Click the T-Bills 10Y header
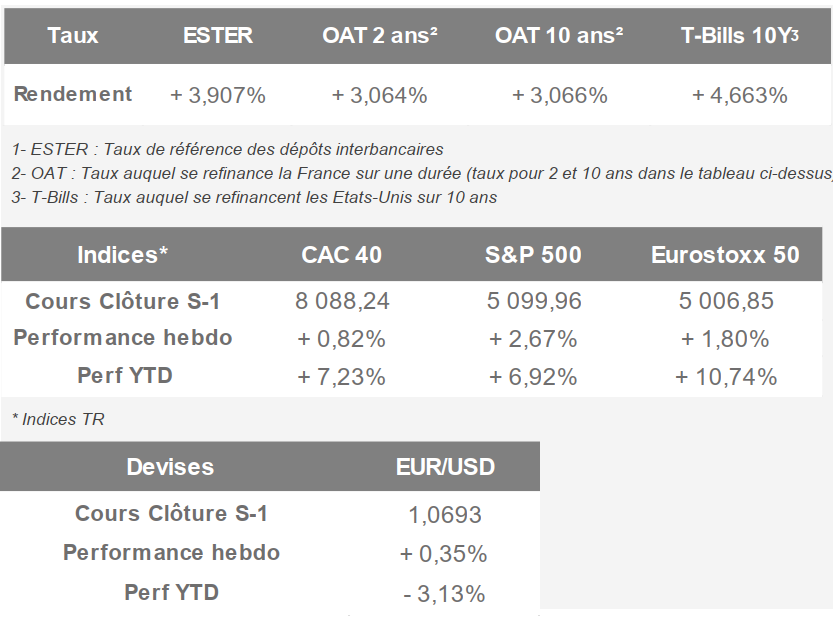833x629 pixels. (739, 36)
